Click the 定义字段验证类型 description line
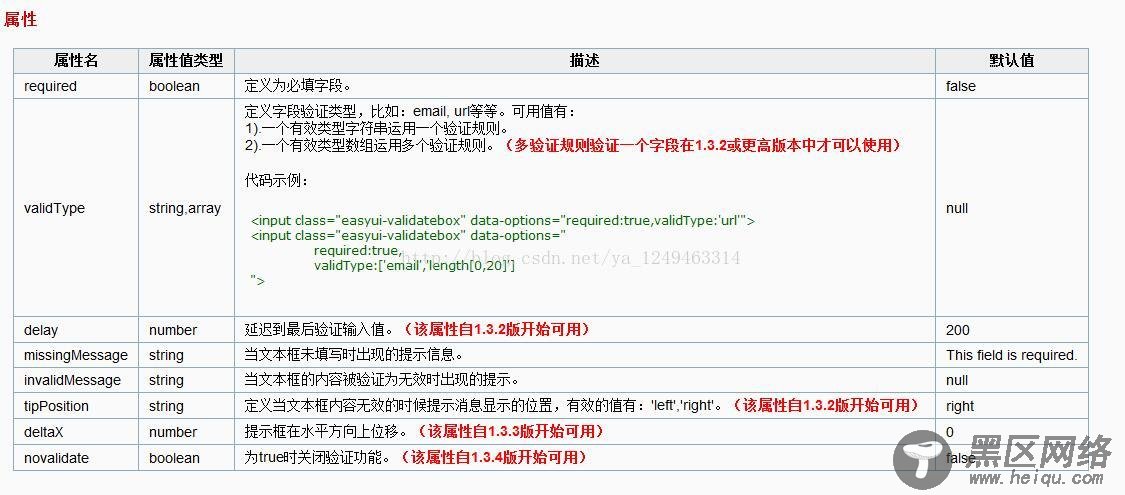 click(x=410, y=113)
